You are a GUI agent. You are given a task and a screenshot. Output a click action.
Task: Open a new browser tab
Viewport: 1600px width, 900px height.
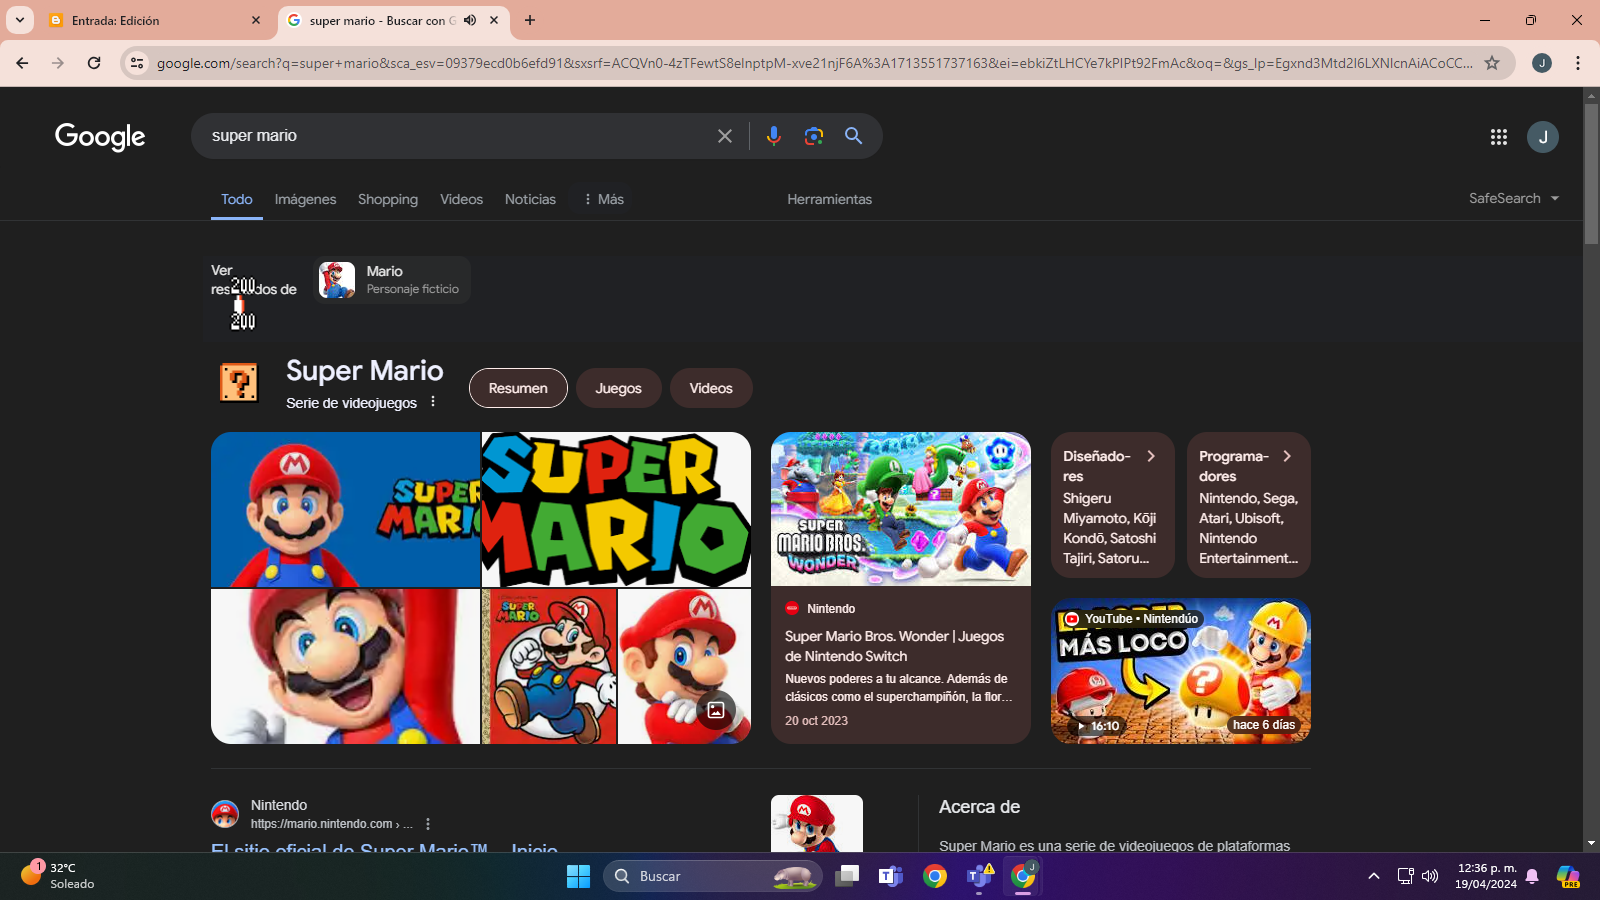click(530, 20)
